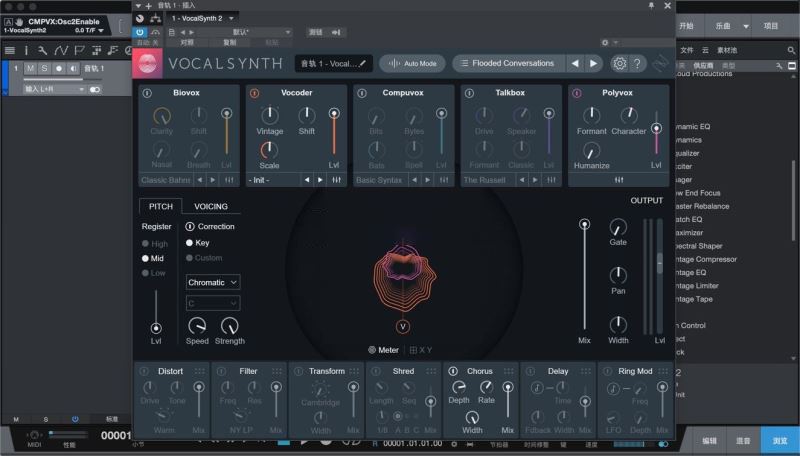The height and width of the screenshot is (456, 800).
Task: Pin the plugin window
Action: pos(651,6)
